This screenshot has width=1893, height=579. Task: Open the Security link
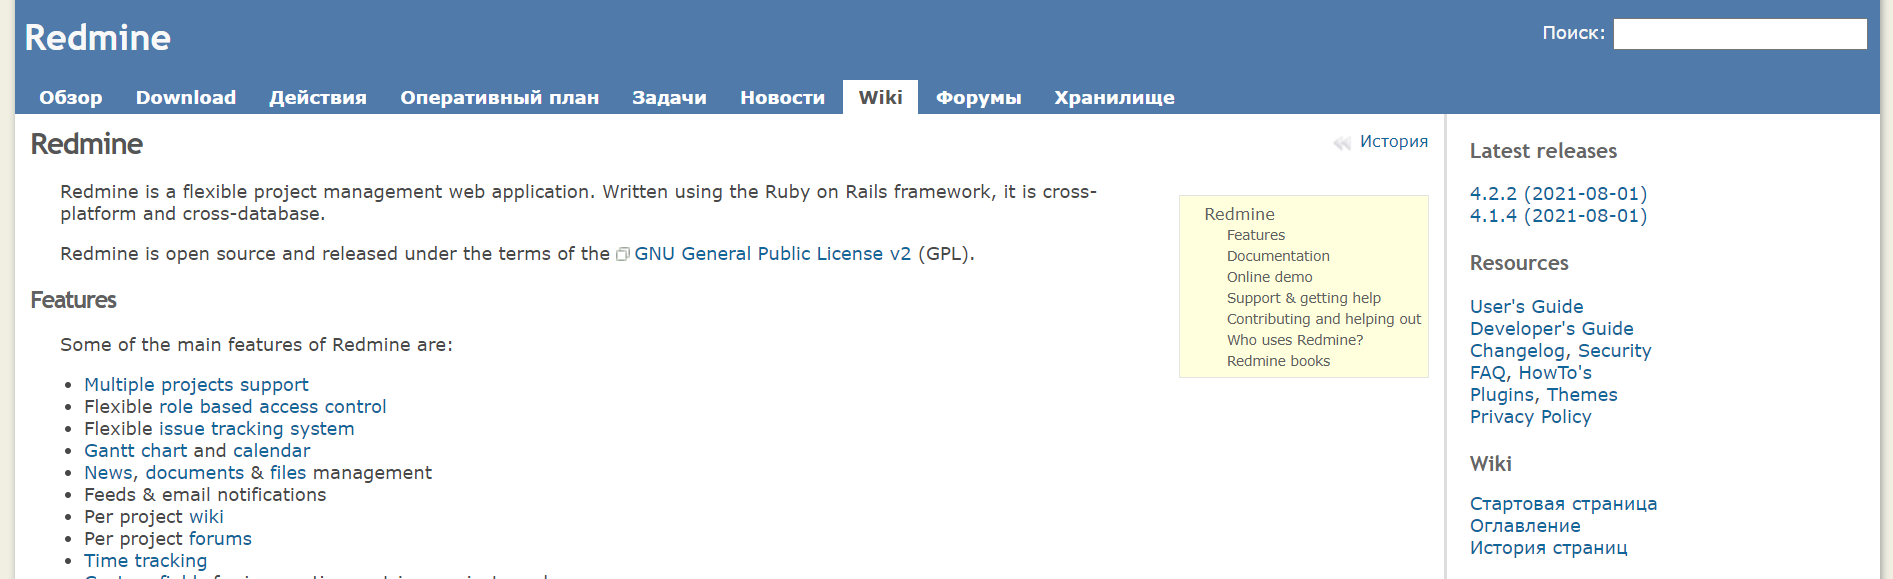click(x=1615, y=351)
